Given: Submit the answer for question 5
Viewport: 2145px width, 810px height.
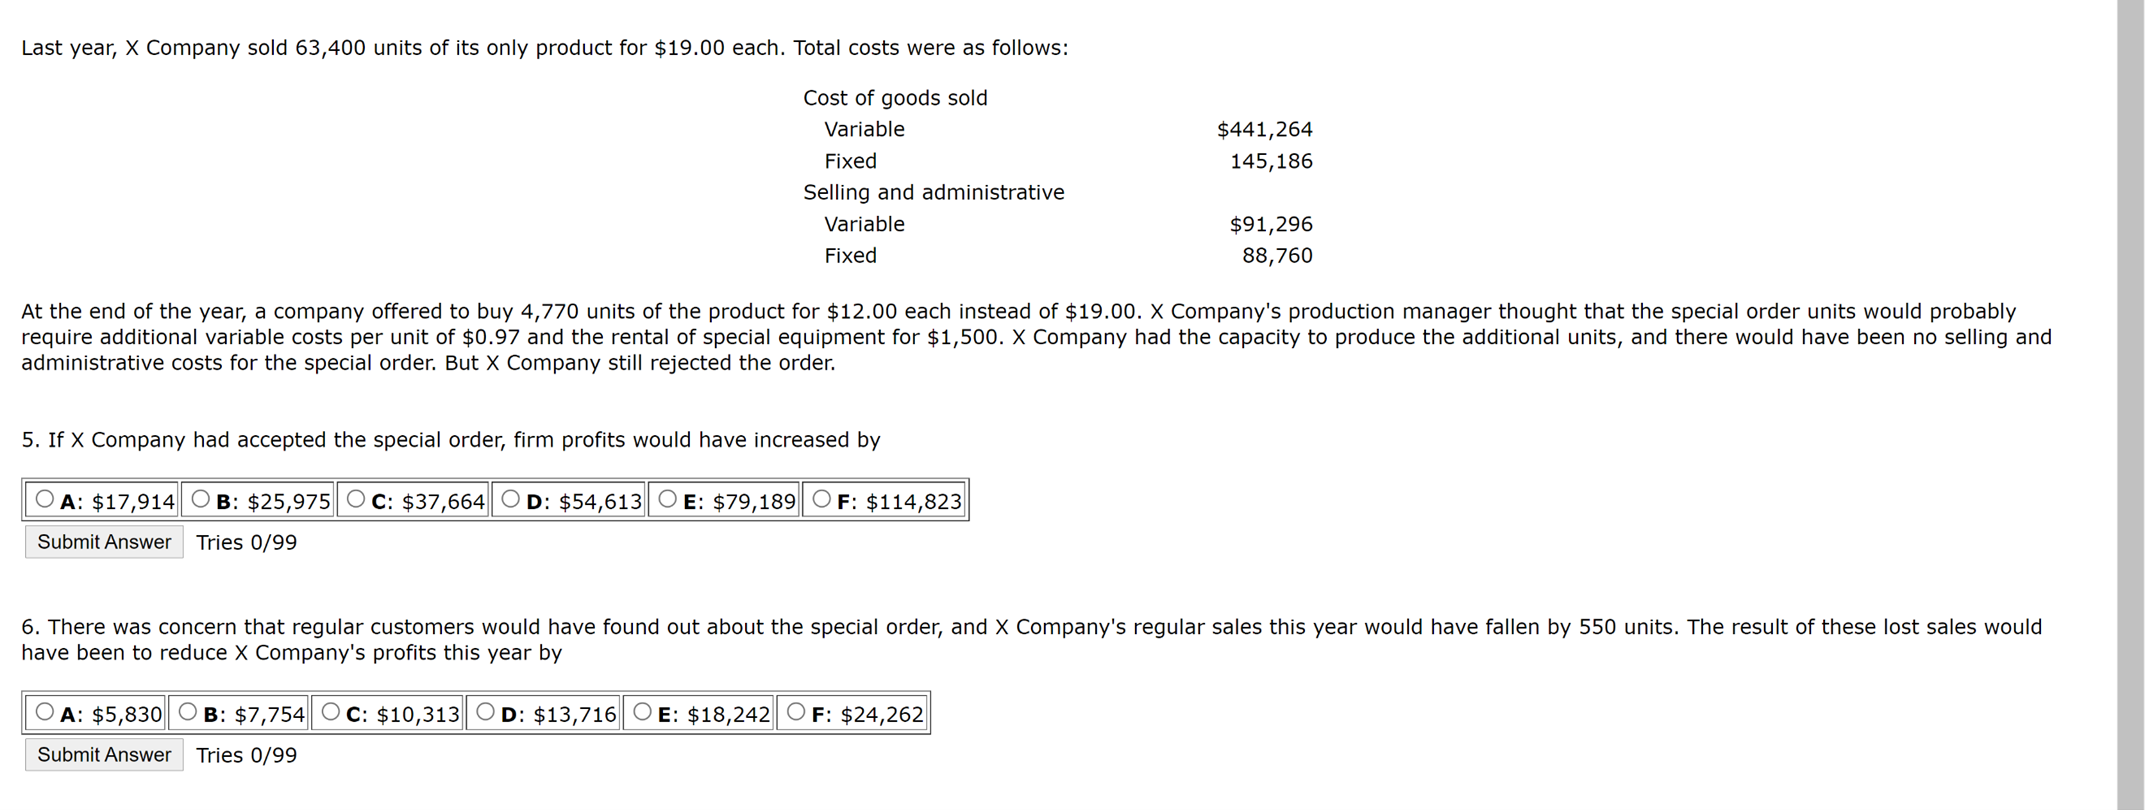Looking at the screenshot, I should point(103,542).
